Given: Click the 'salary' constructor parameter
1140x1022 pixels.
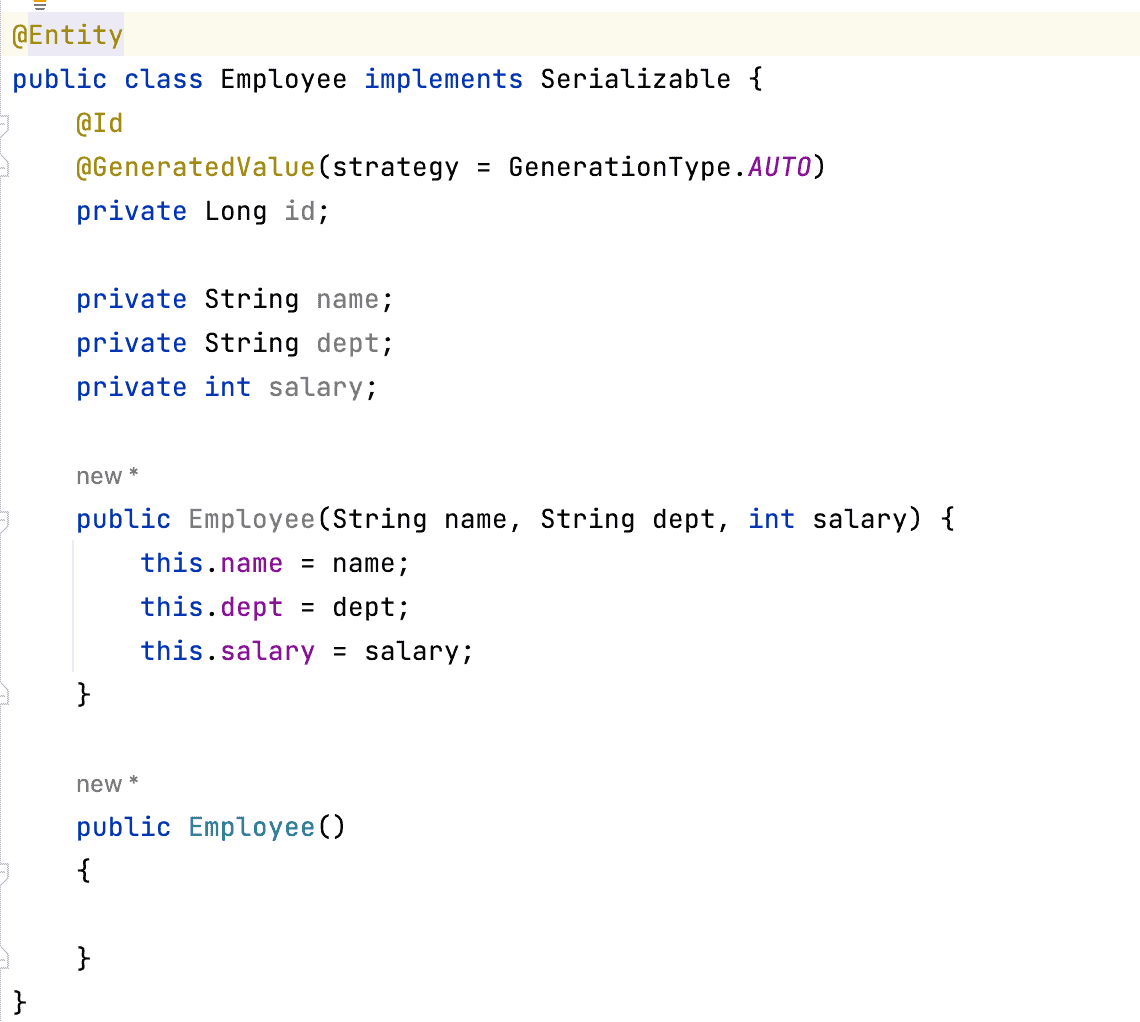Looking at the screenshot, I should (x=859, y=519).
